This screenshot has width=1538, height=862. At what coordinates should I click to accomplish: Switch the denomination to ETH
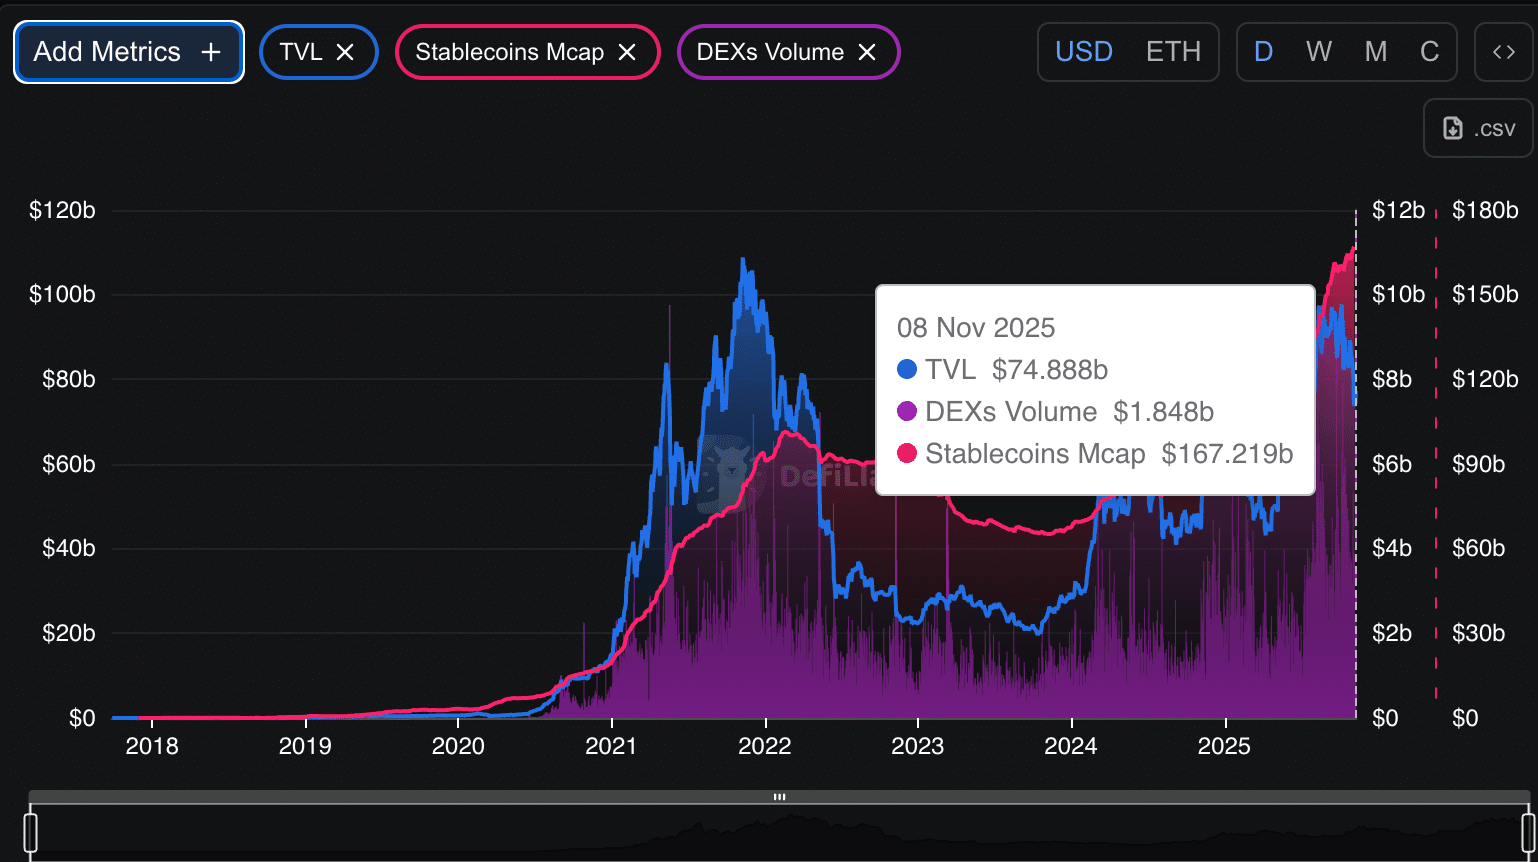(x=1173, y=52)
